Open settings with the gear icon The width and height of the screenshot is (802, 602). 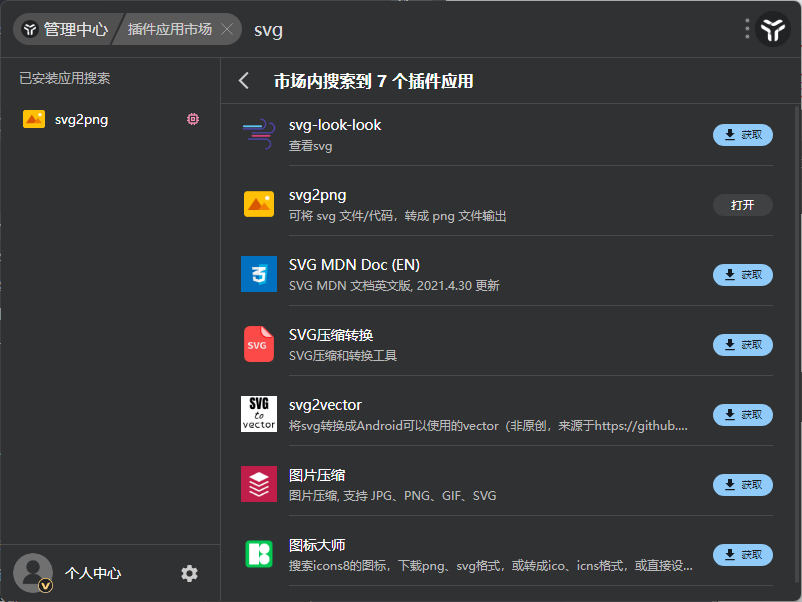189,573
